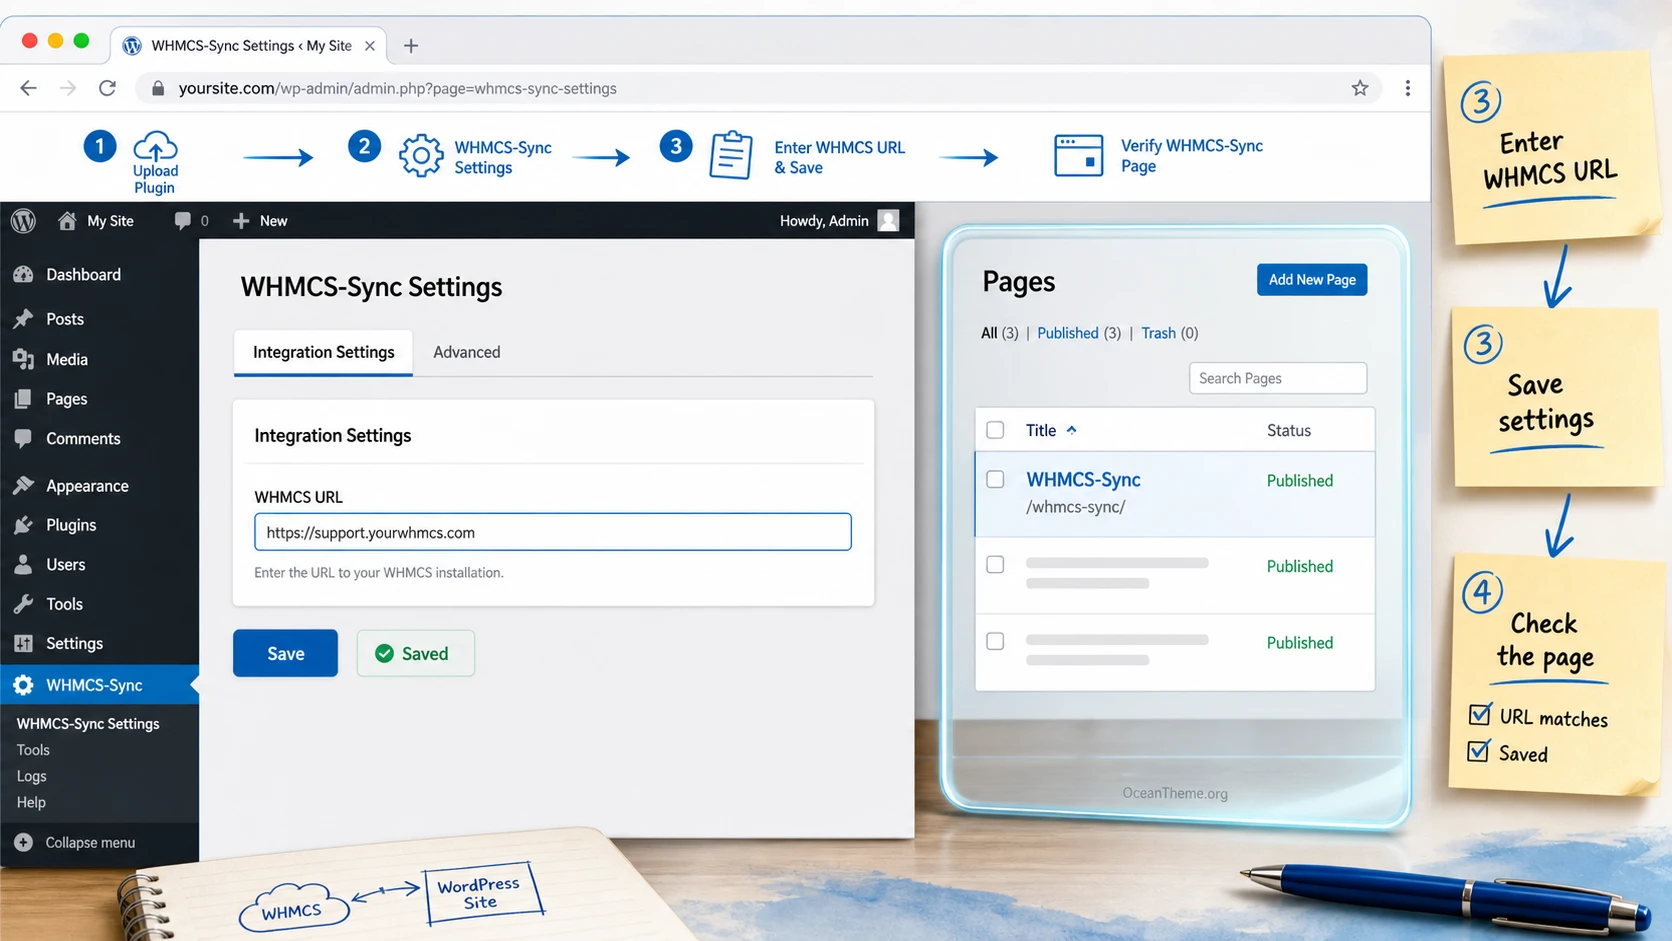Open the Trash (0) pages filter
The height and width of the screenshot is (941, 1672).
[x=1170, y=333]
